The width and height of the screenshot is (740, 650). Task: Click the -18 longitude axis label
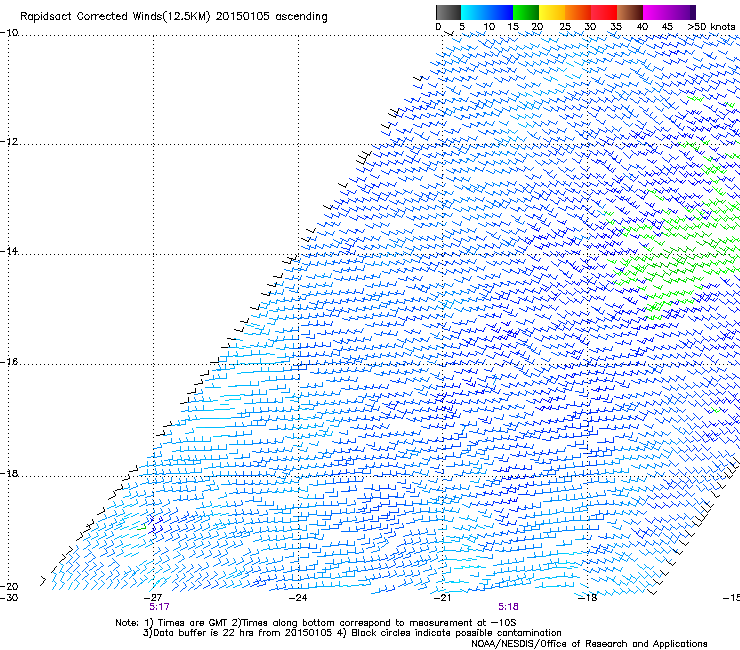tap(588, 598)
